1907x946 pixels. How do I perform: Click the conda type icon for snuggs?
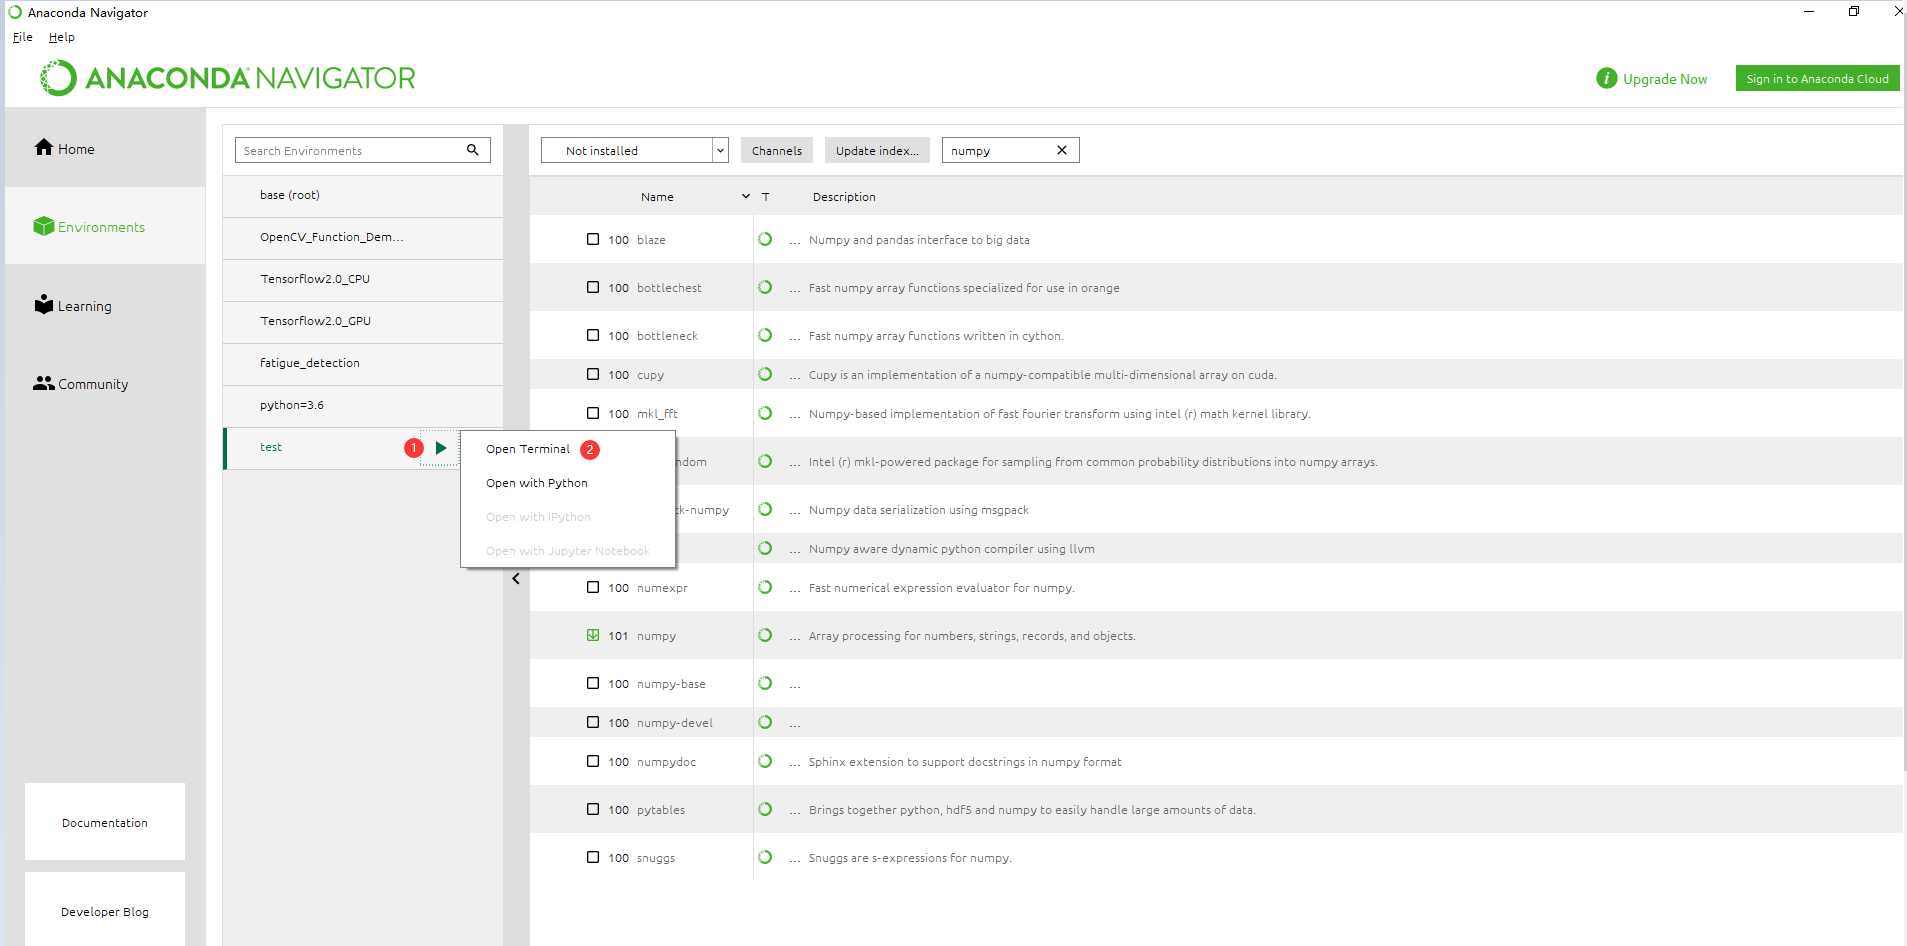[x=765, y=857]
